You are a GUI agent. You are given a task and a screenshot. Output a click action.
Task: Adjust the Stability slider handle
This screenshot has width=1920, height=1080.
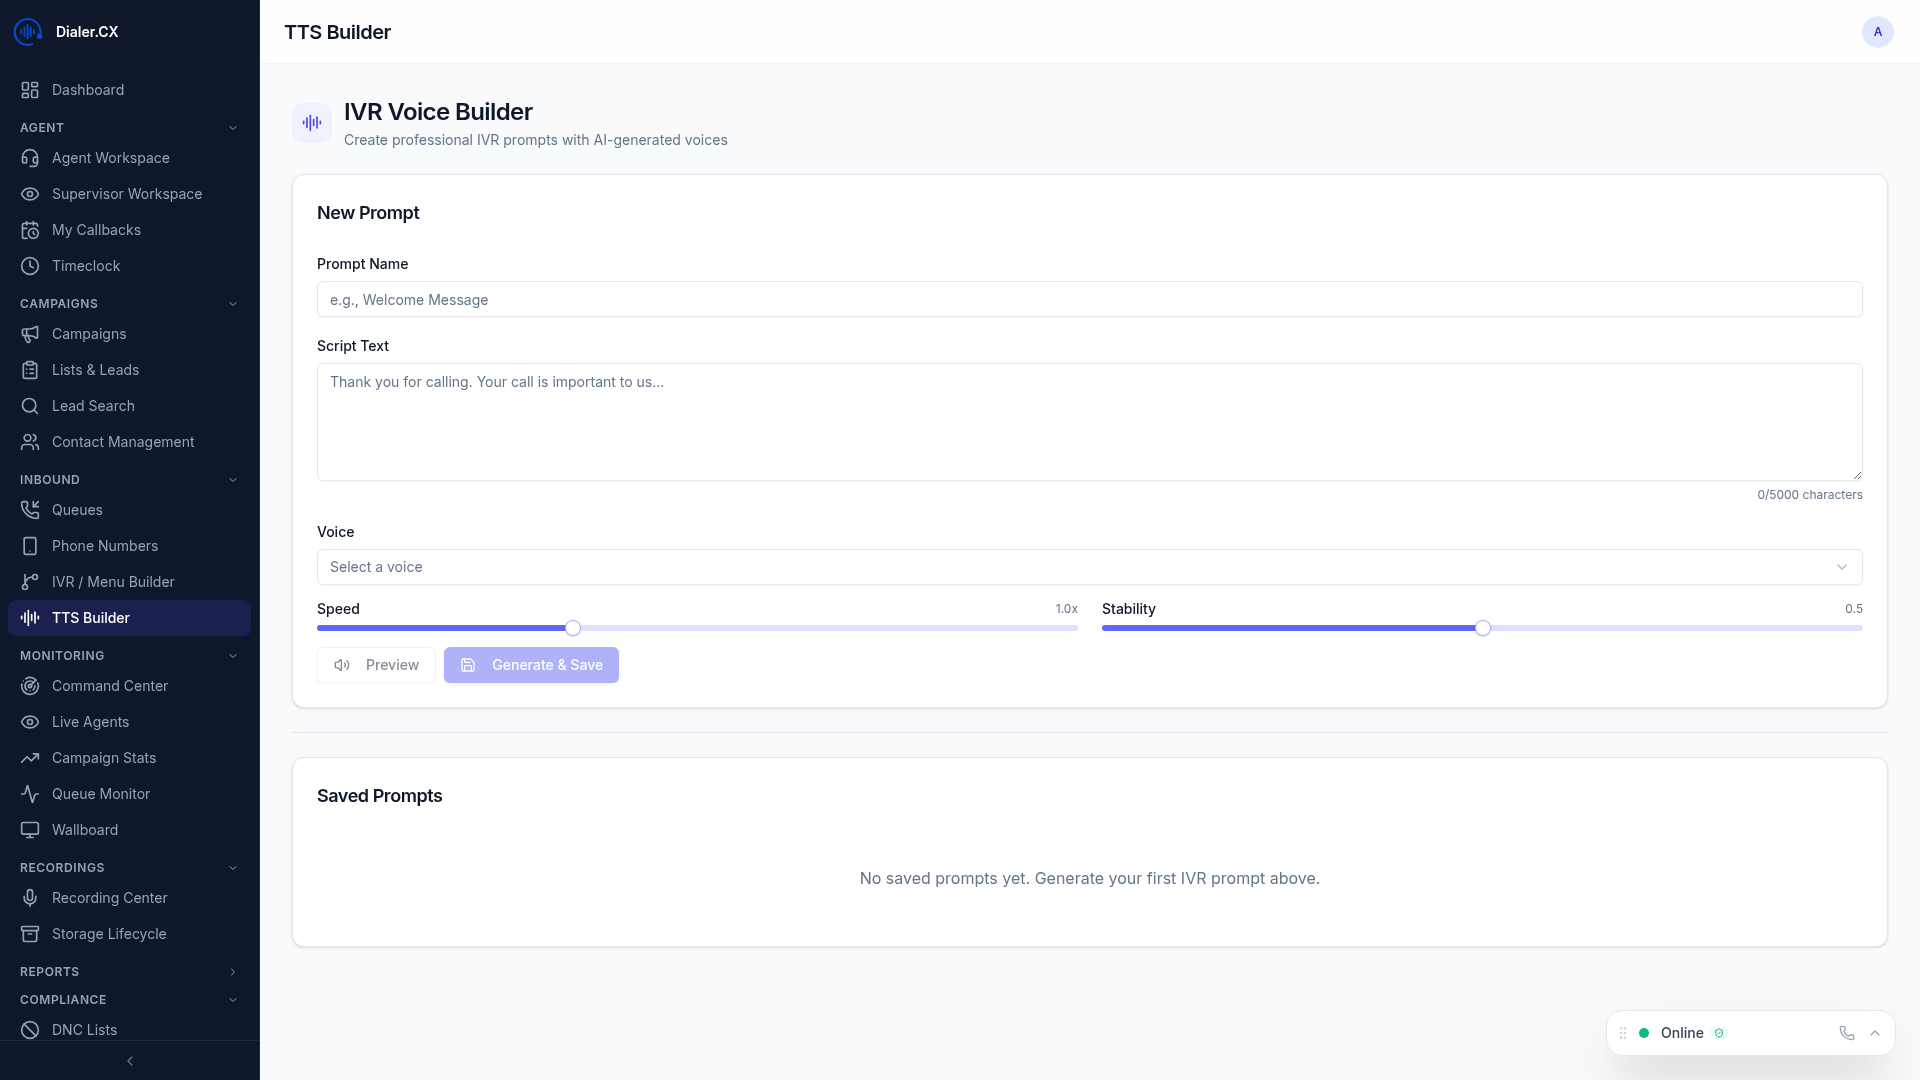[1483, 628]
